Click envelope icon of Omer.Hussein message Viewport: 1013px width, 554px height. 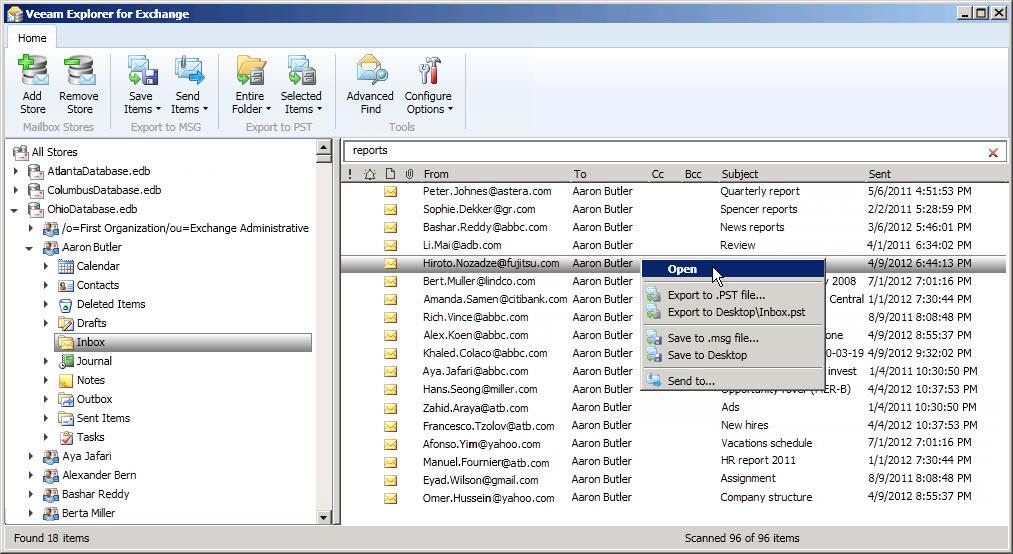(390, 498)
